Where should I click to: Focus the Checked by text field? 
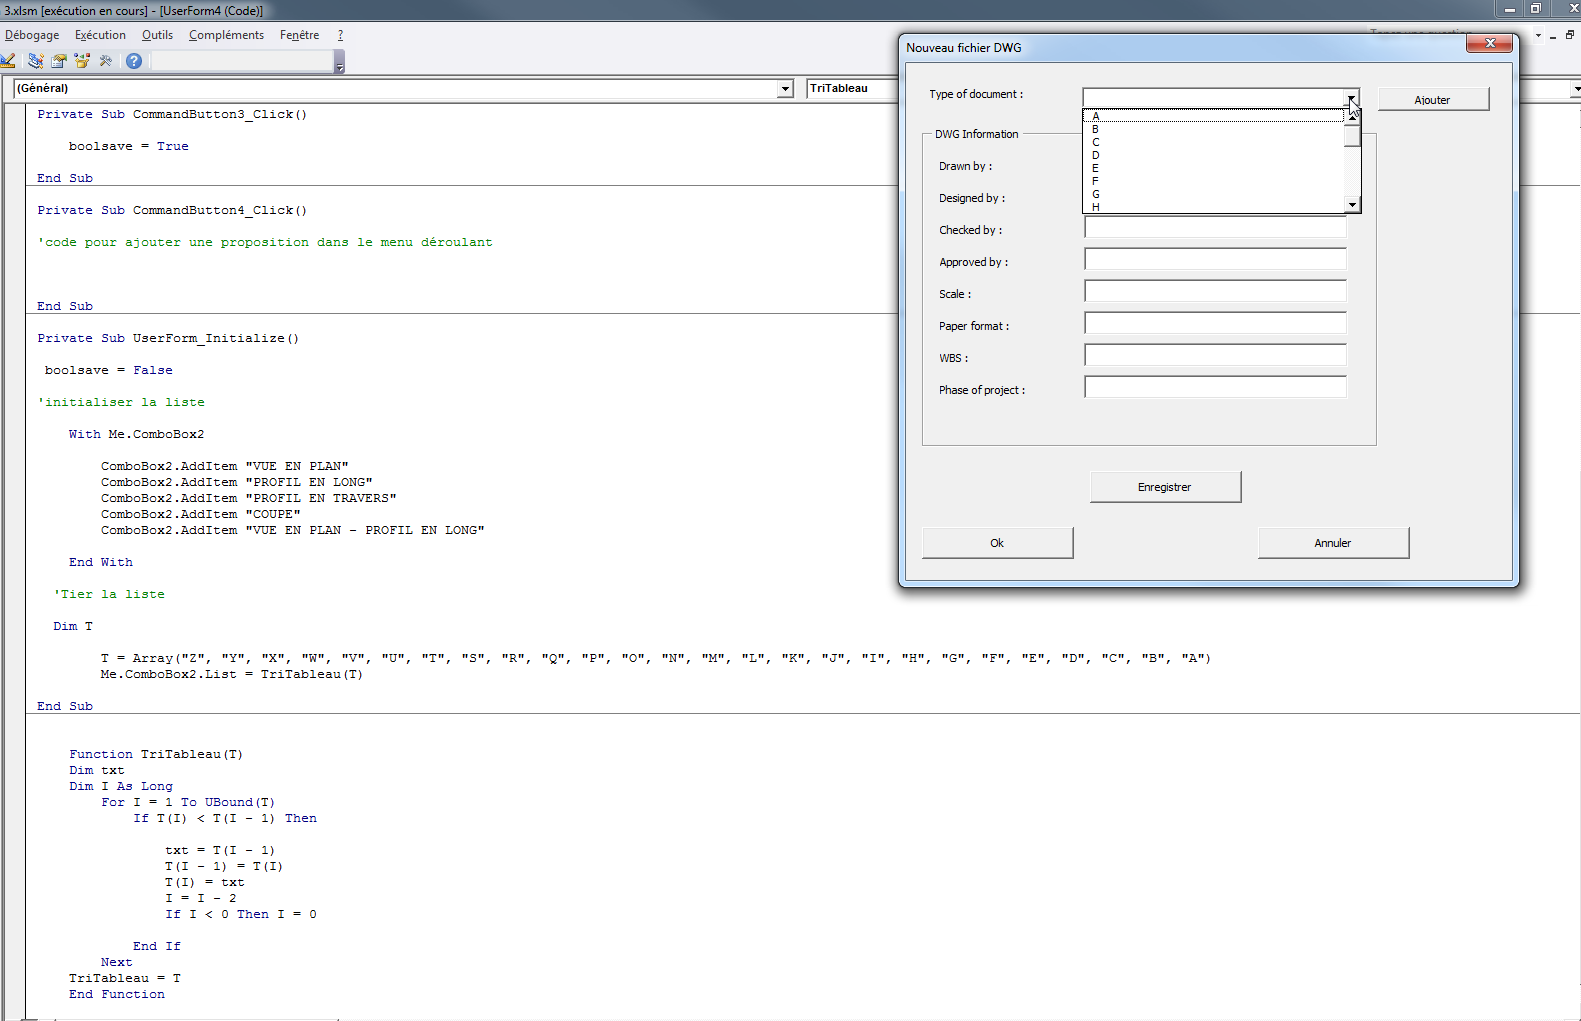tap(1215, 228)
